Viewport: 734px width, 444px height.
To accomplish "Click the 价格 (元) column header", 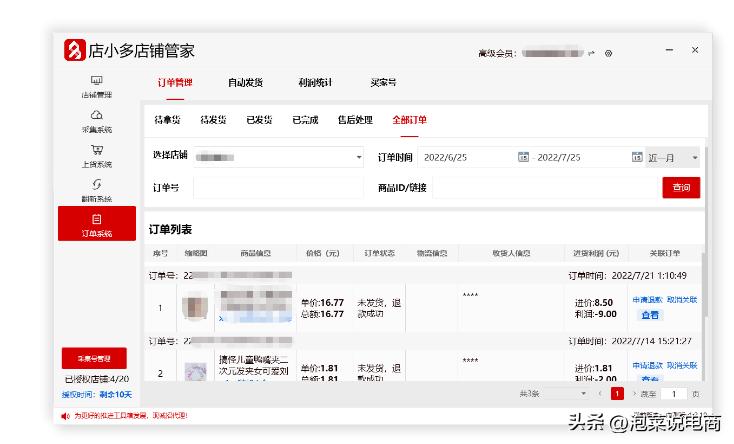I will click(x=323, y=253).
